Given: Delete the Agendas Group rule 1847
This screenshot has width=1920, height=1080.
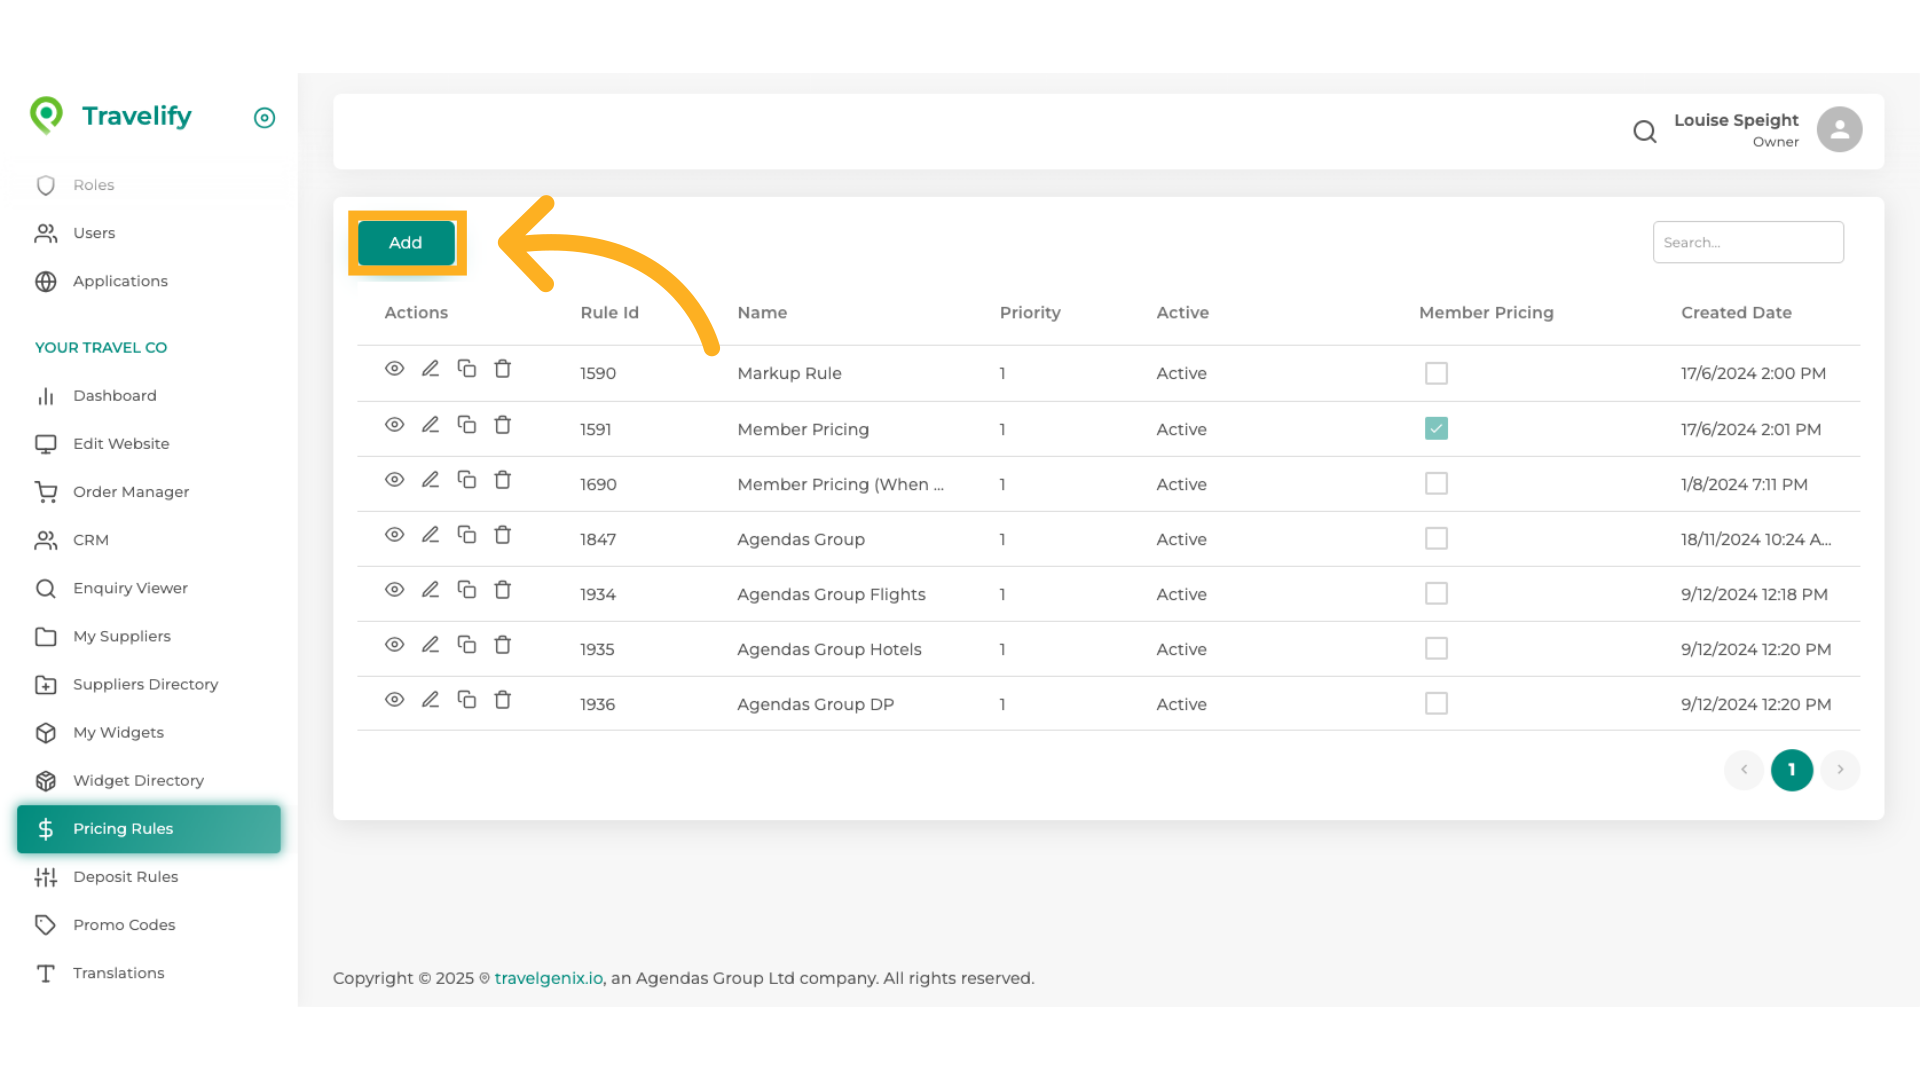Looking at the screenshot, I should click(502, 535).
